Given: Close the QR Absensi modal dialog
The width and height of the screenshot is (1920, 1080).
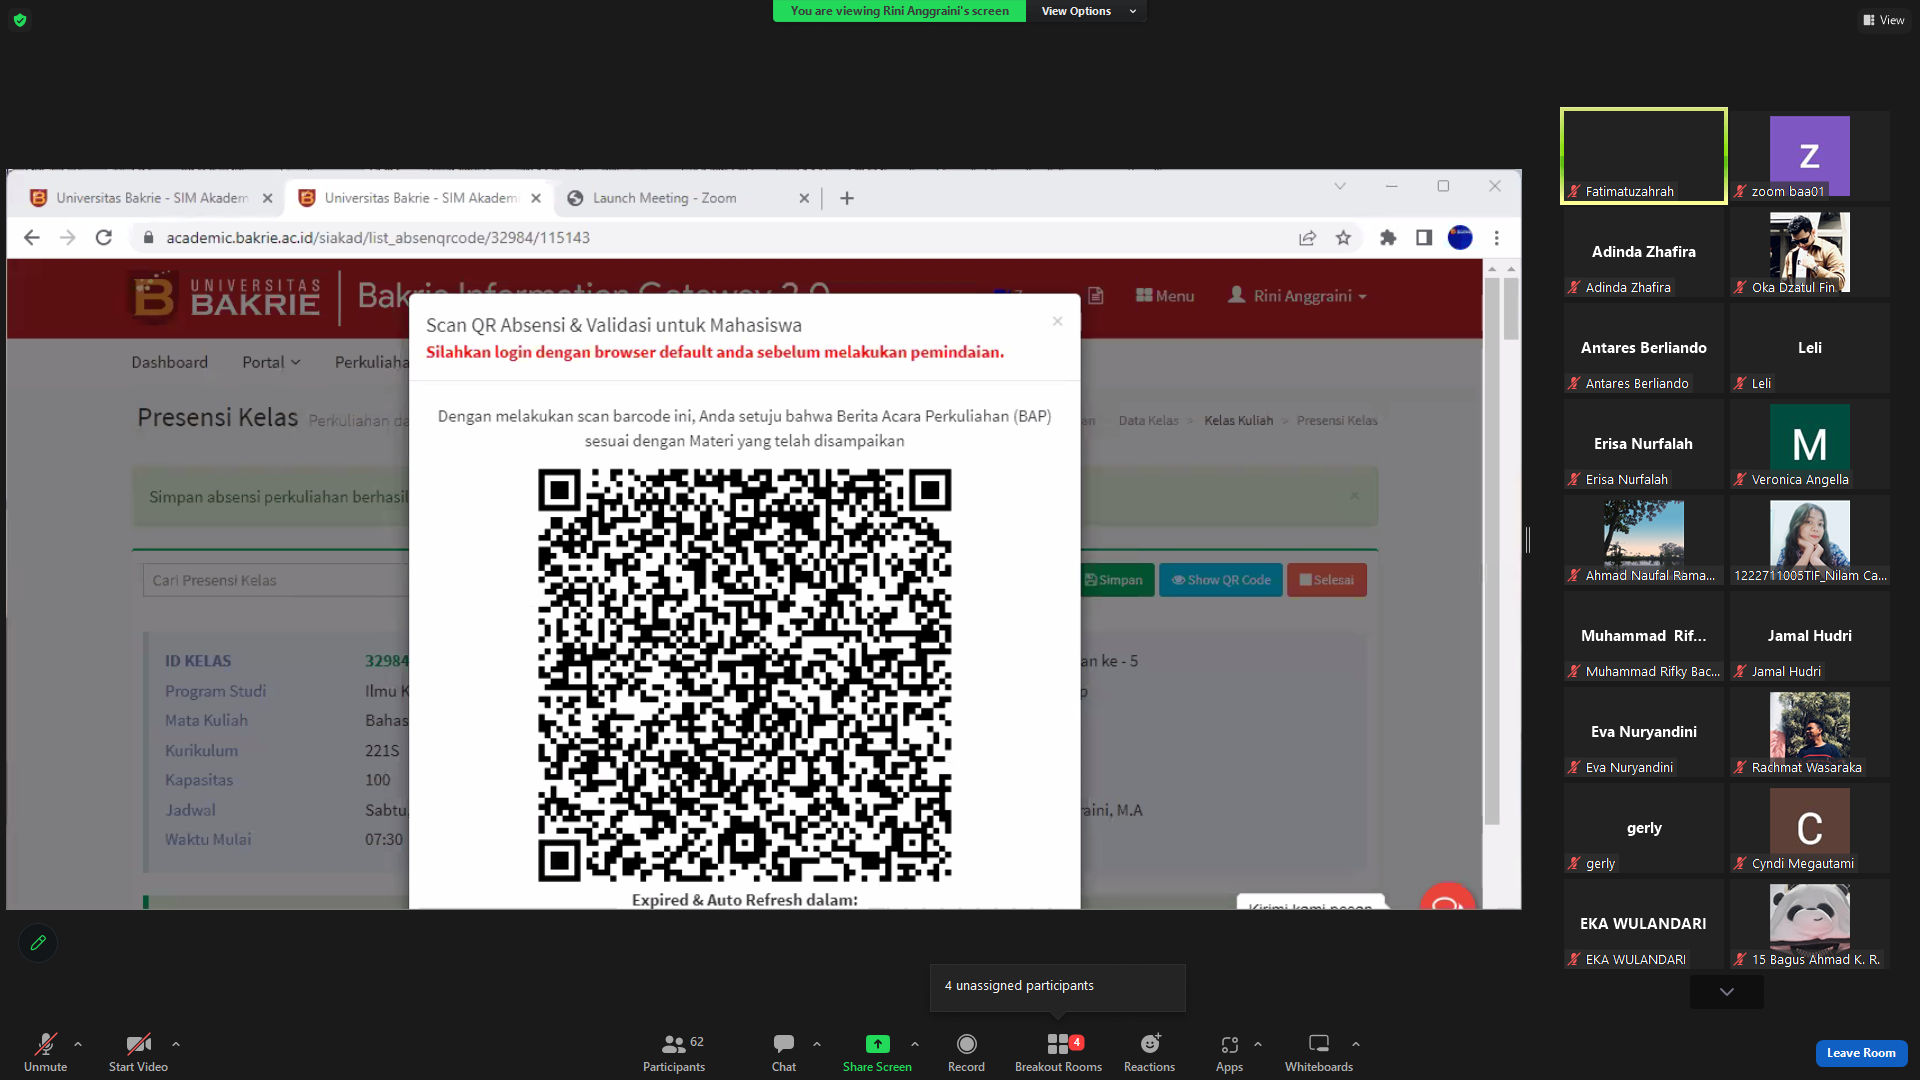Looking at the screenshot, I should tap(1057, 321).
